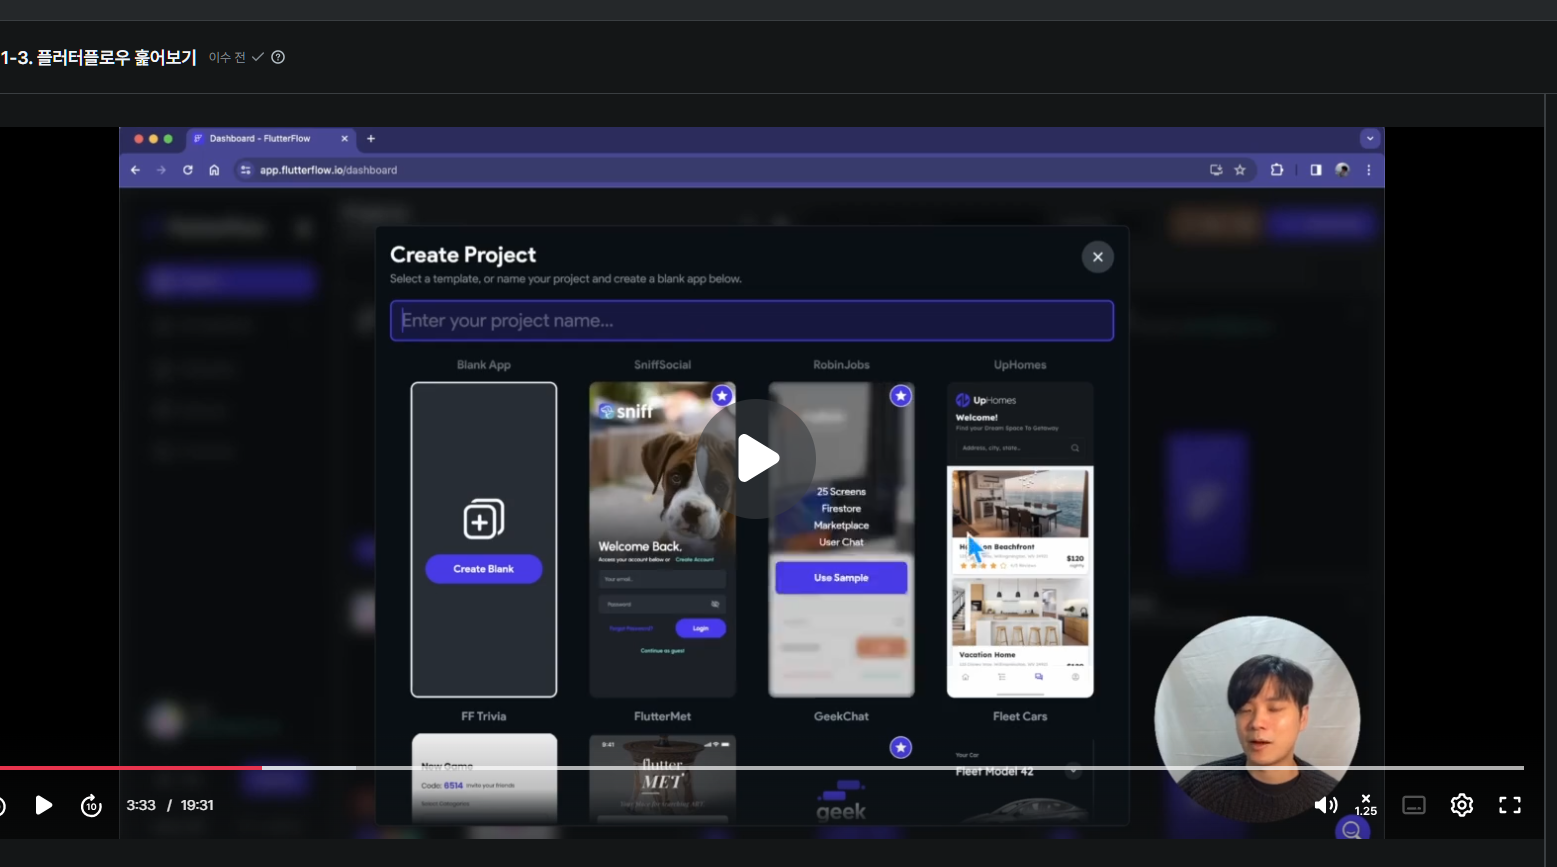Click the Blank App add-pages icon
Viewport: 1557px width, 867px height.
pyautogui.click(x=484, y=519)
